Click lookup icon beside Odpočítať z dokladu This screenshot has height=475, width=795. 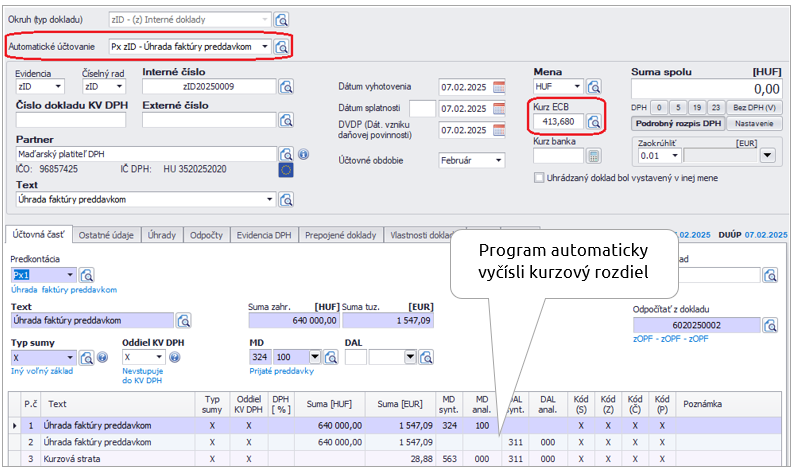click(x=769, y=326)
